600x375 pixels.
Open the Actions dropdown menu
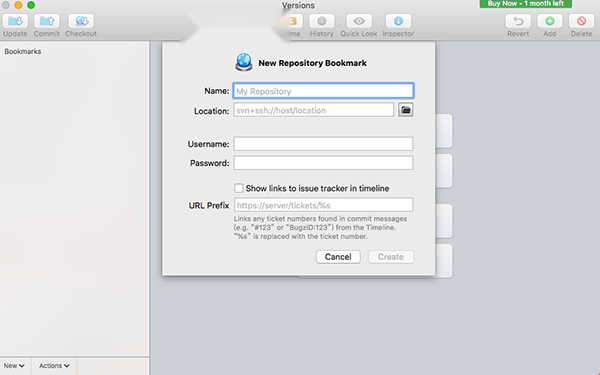pyautogui.click(x=54, y=366)
